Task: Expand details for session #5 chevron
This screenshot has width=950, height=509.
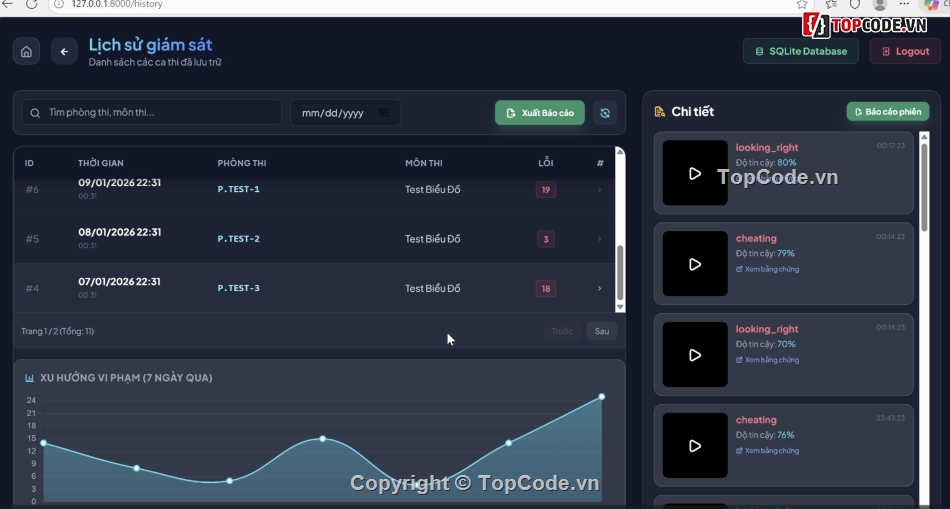Action: pyautogui.click(x=600, y=239)
